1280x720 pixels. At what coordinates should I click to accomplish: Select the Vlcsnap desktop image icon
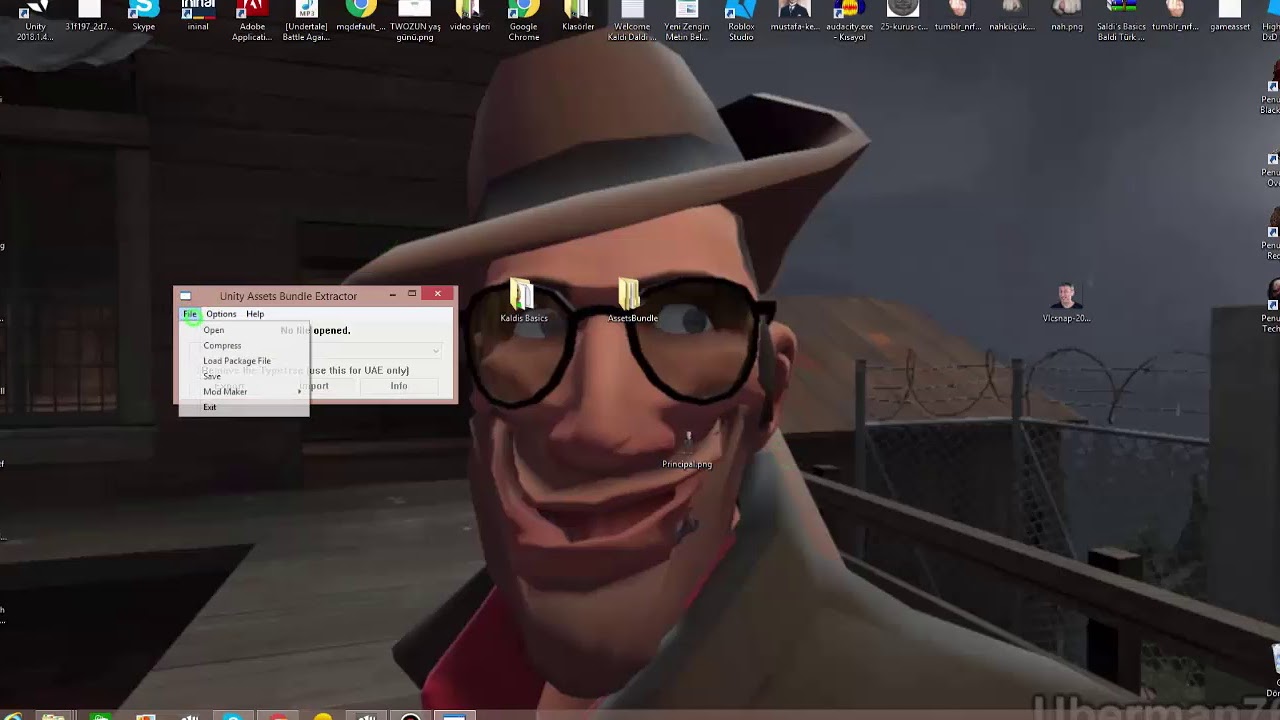coord(1067,303)
